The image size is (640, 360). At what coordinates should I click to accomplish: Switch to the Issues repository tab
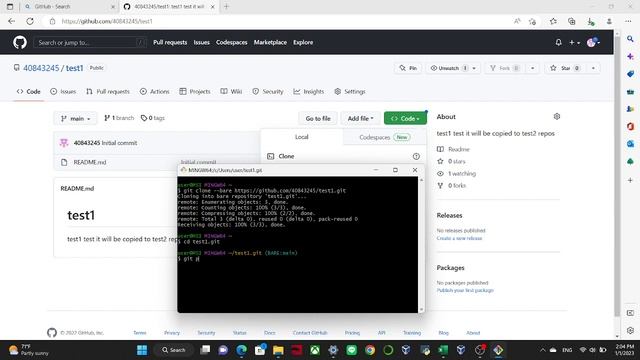63,91
